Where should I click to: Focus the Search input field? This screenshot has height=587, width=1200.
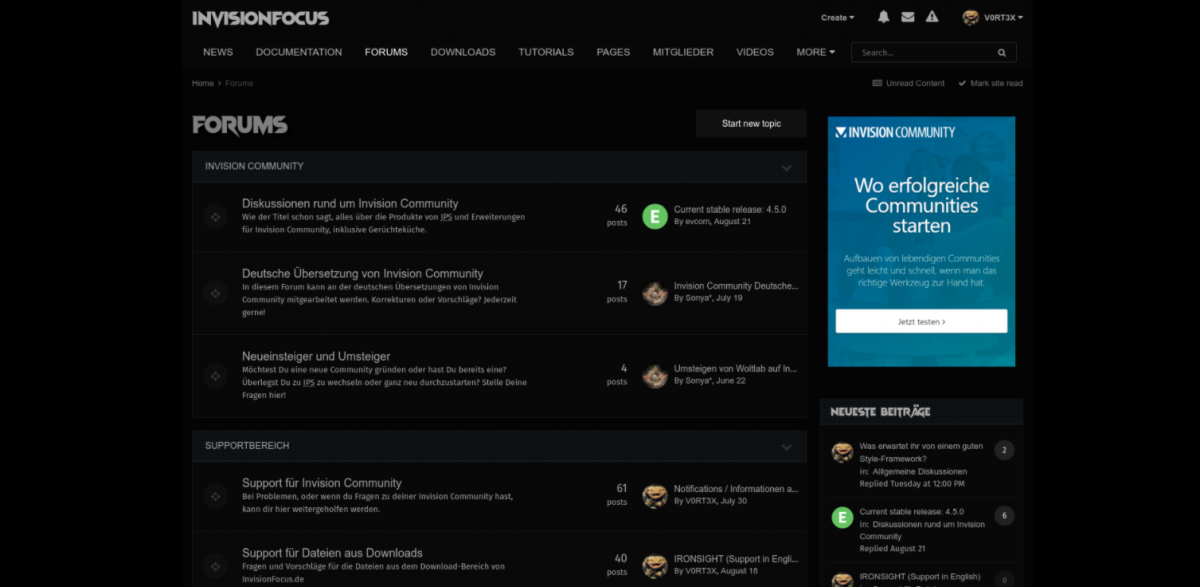[x=920, y=52]
